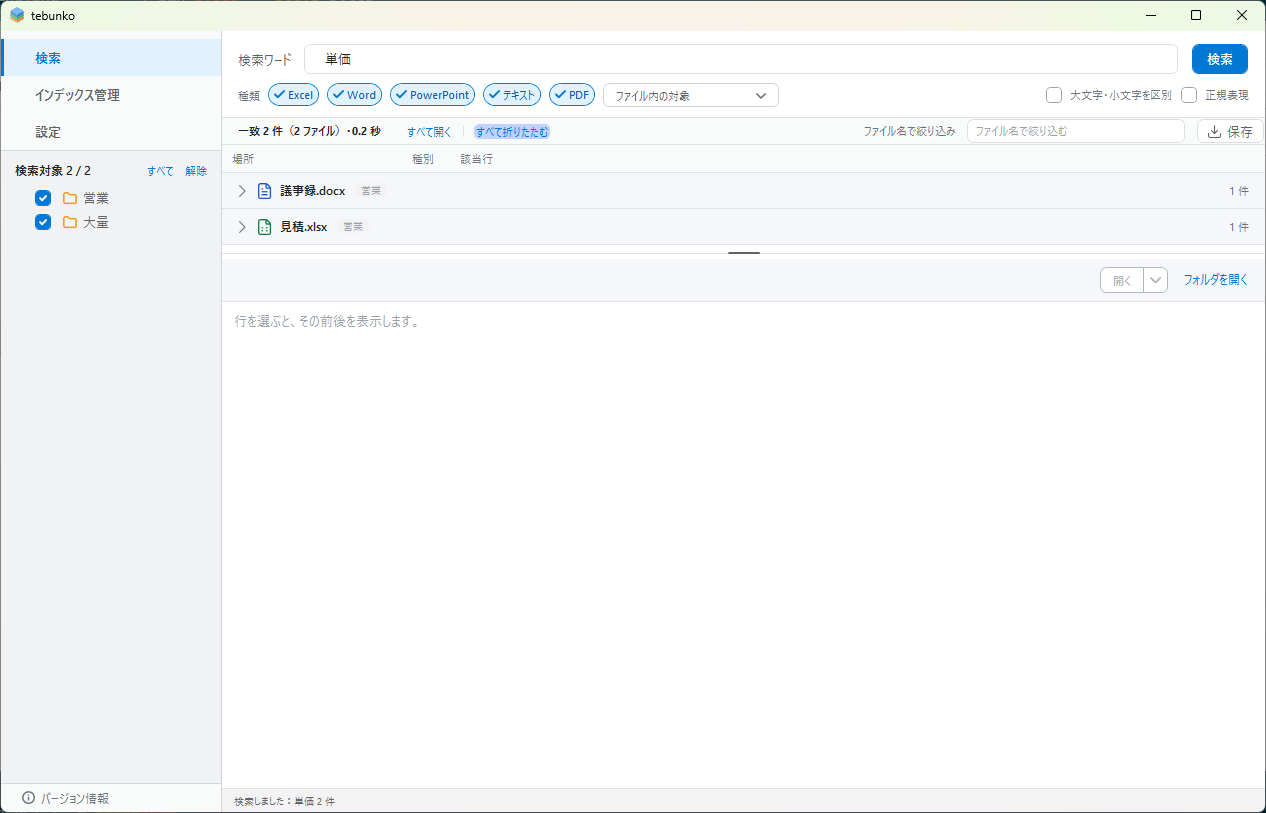Click the info icon beside バージョン情報
Viewport: 1266px width, 813px height.
[28, 798]
